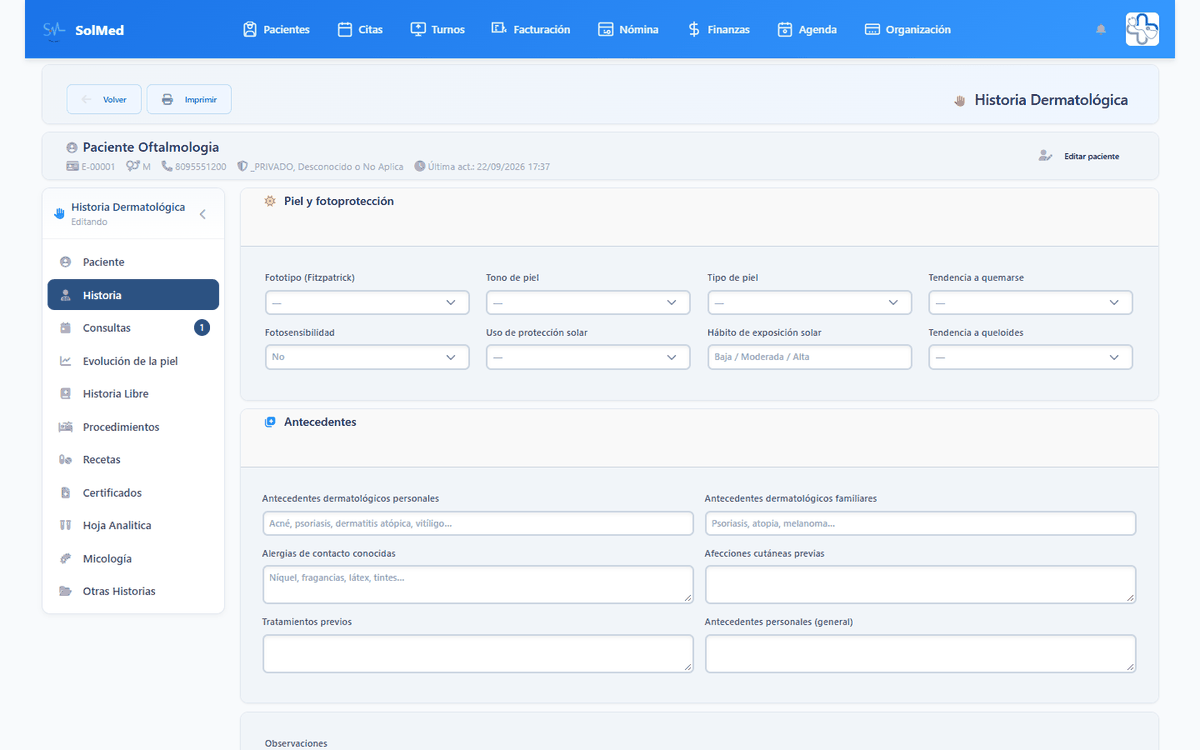Click the SolMed logo icon

pos(54,30)
